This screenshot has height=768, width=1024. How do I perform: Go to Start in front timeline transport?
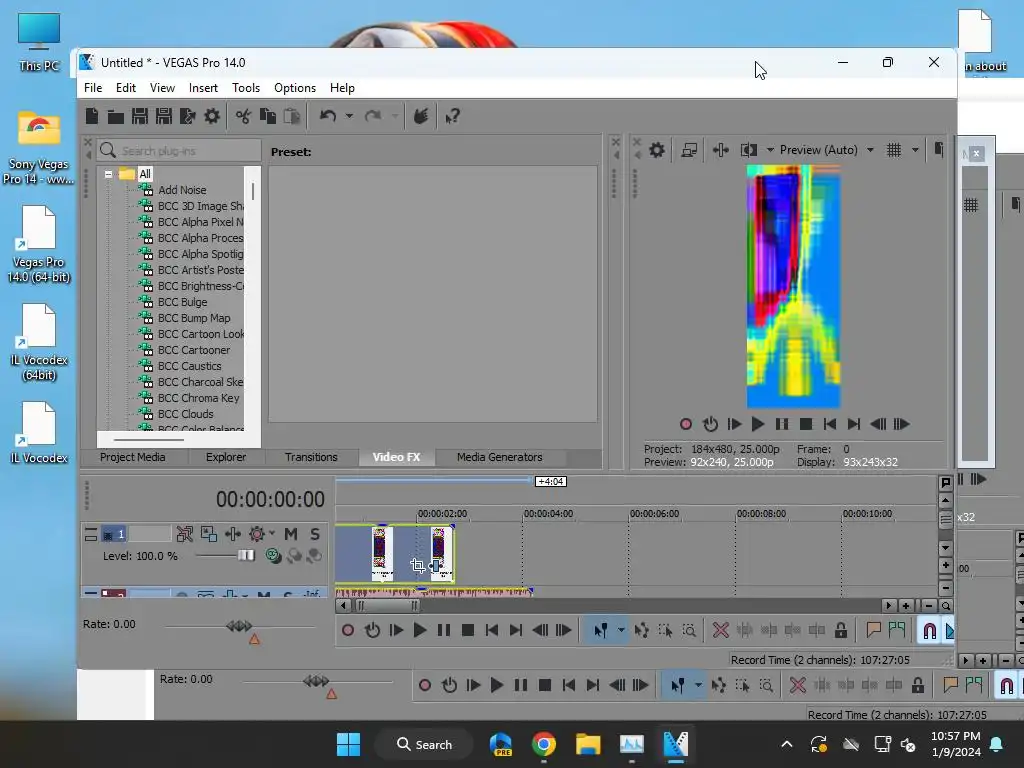point(492,630)
